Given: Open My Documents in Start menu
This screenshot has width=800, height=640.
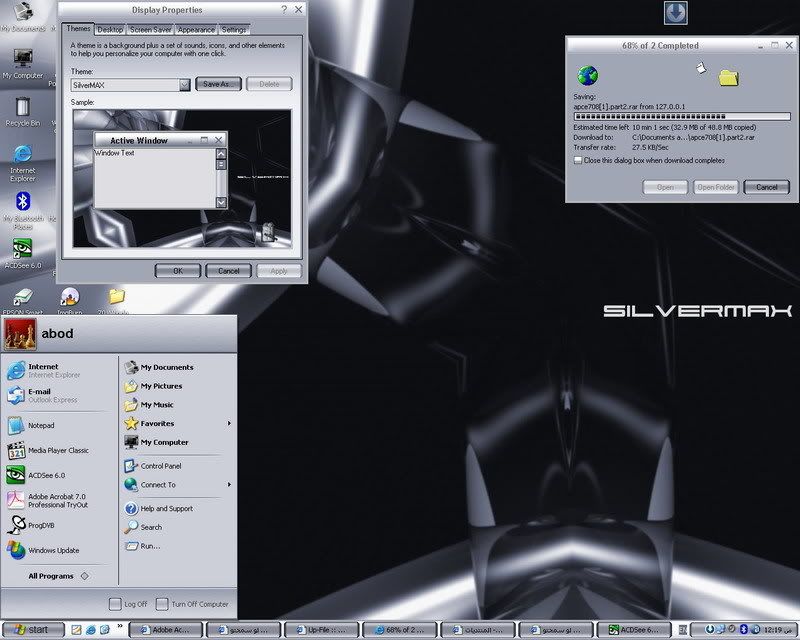Looking at the screenshot, I should 159,367.
